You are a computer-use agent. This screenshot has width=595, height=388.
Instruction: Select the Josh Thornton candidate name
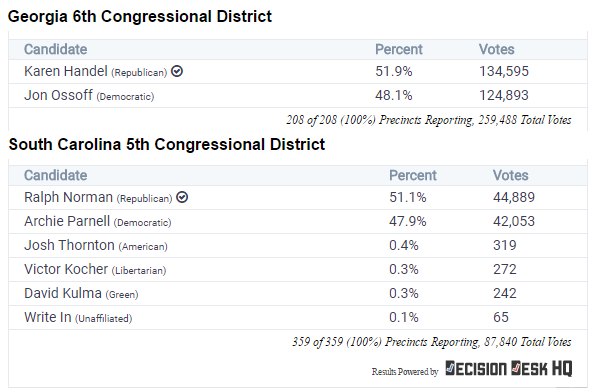point(69,245)
